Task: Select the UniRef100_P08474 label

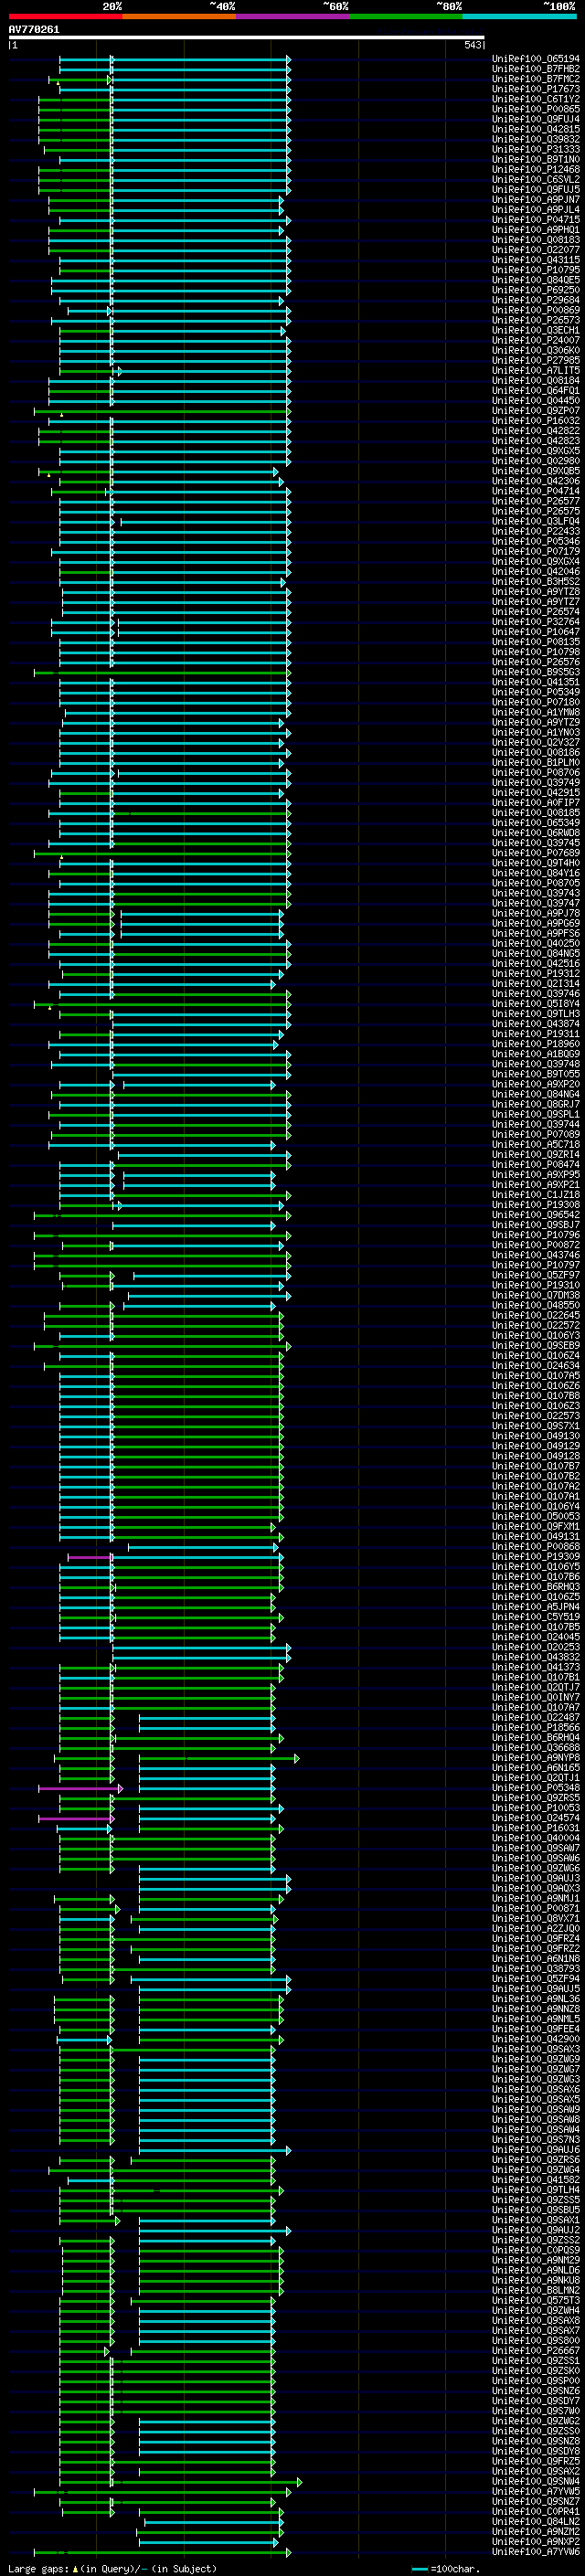Action: tap(535, 1164)
